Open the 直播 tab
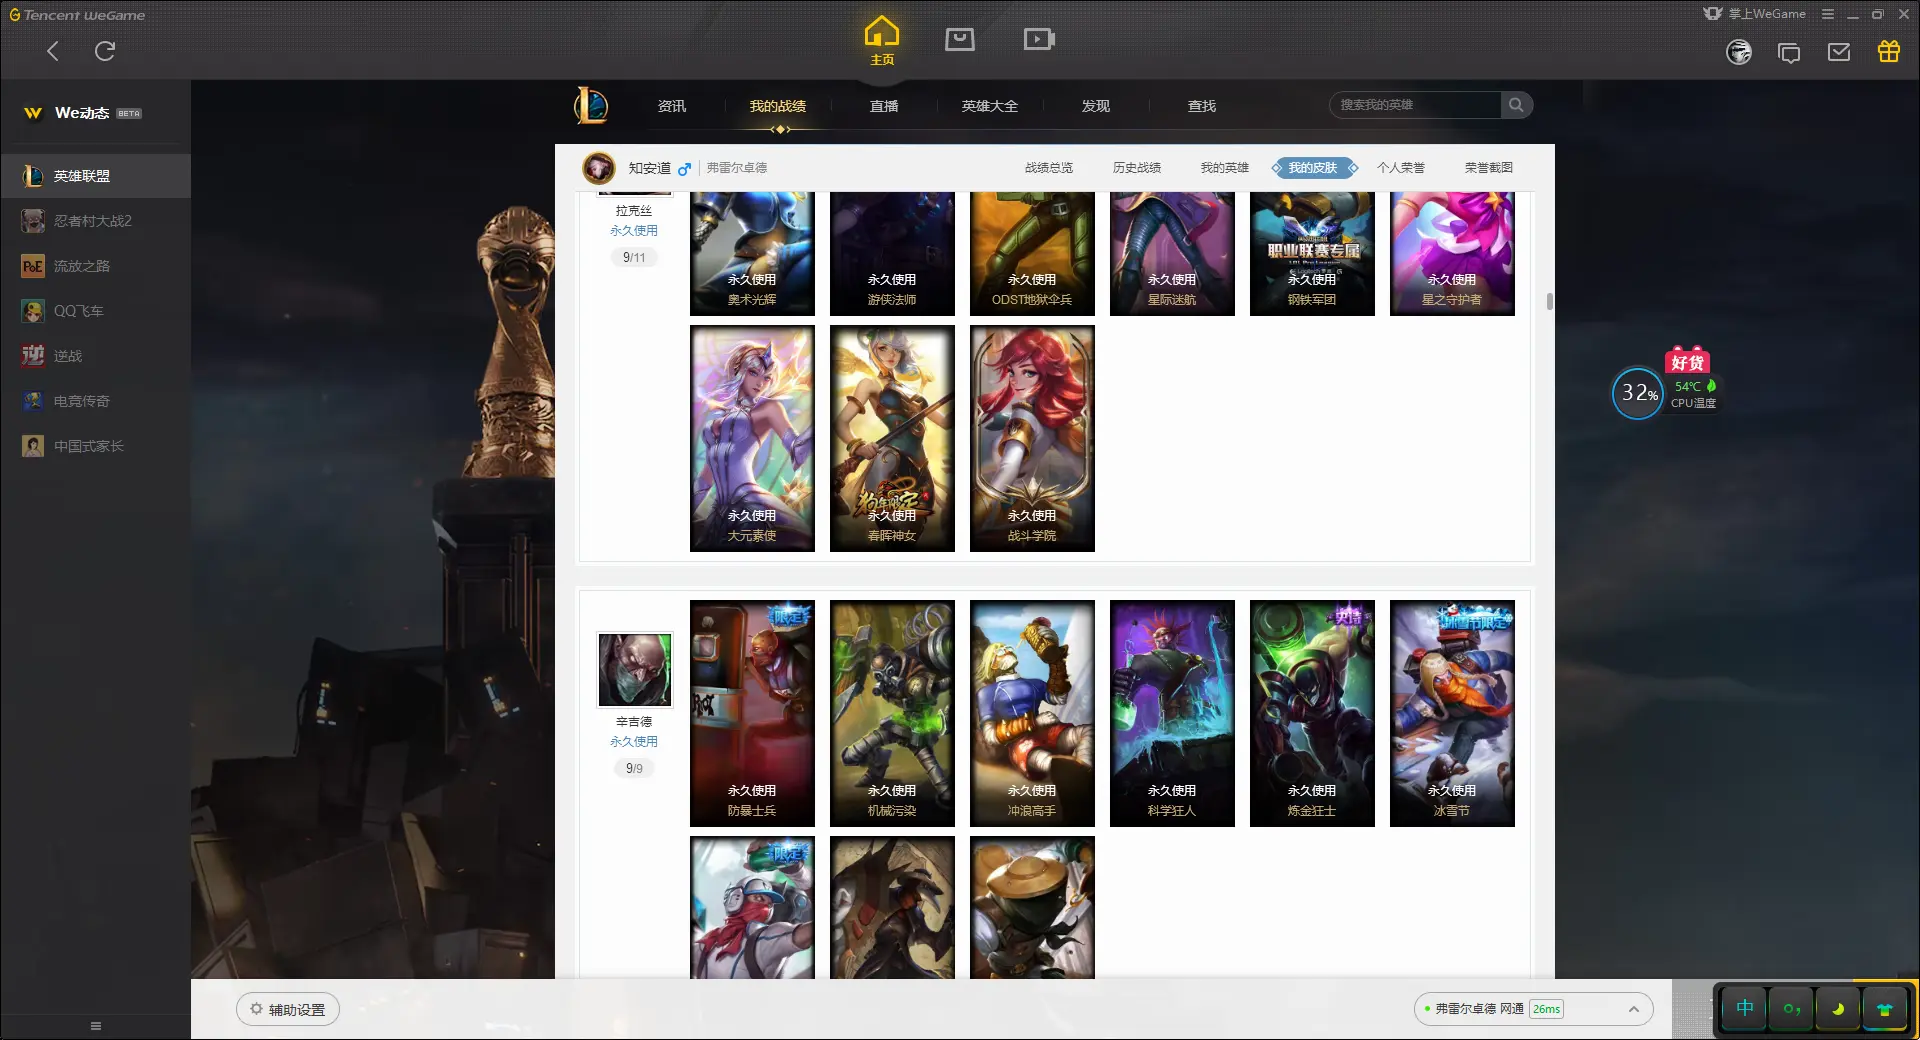The height and width of the screenshot is (1040, 1920). tap(884, 106)
